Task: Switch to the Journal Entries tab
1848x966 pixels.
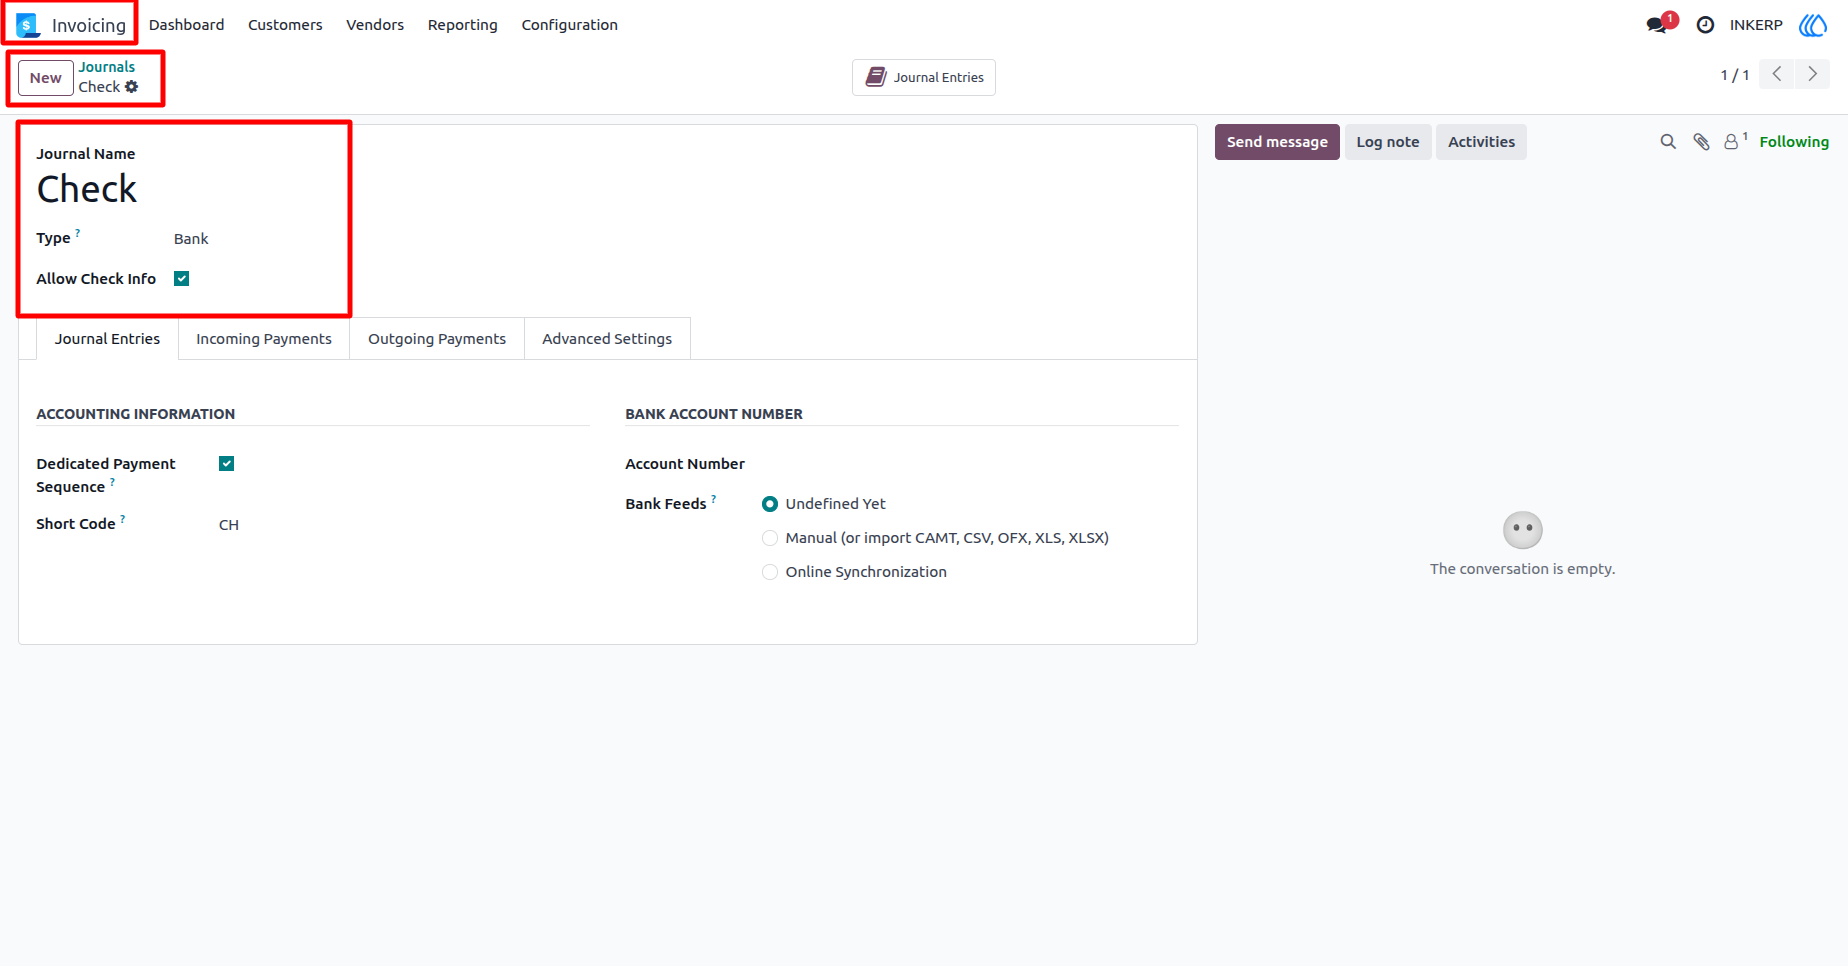Action: pos(108,339)
